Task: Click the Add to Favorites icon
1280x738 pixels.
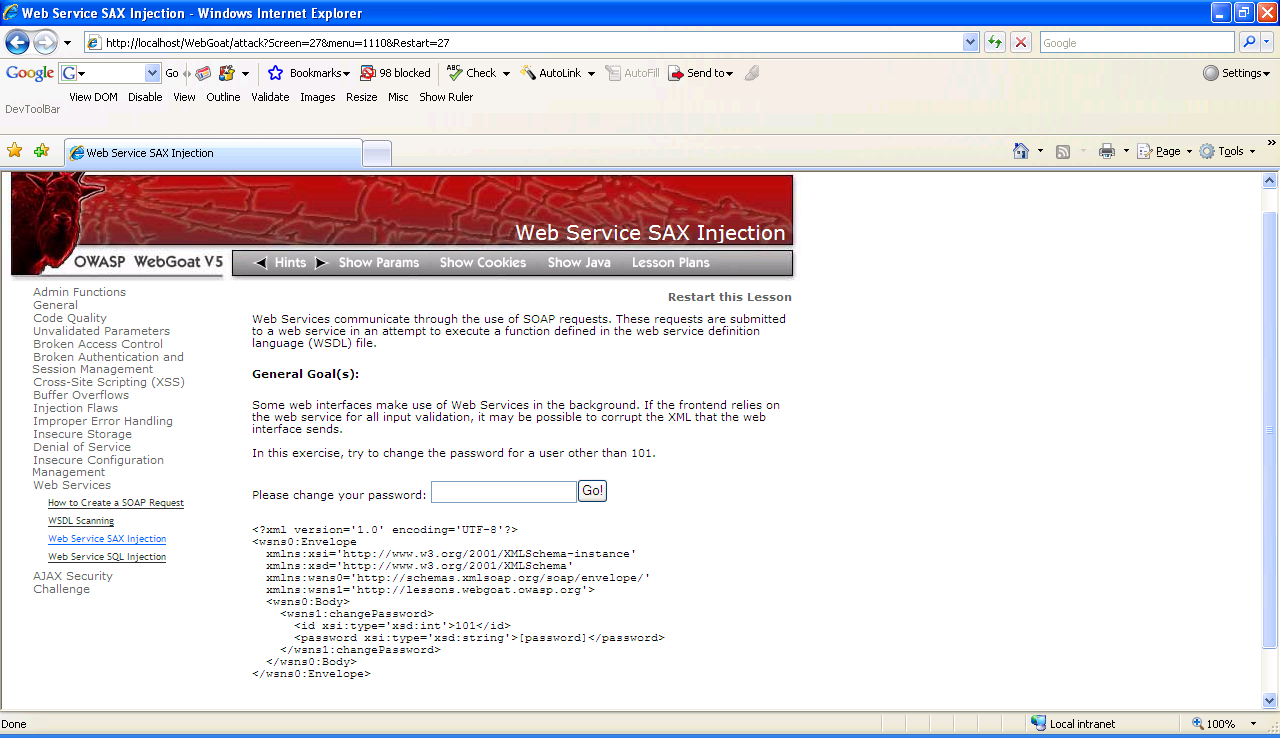Action: [x=41, y=151]
